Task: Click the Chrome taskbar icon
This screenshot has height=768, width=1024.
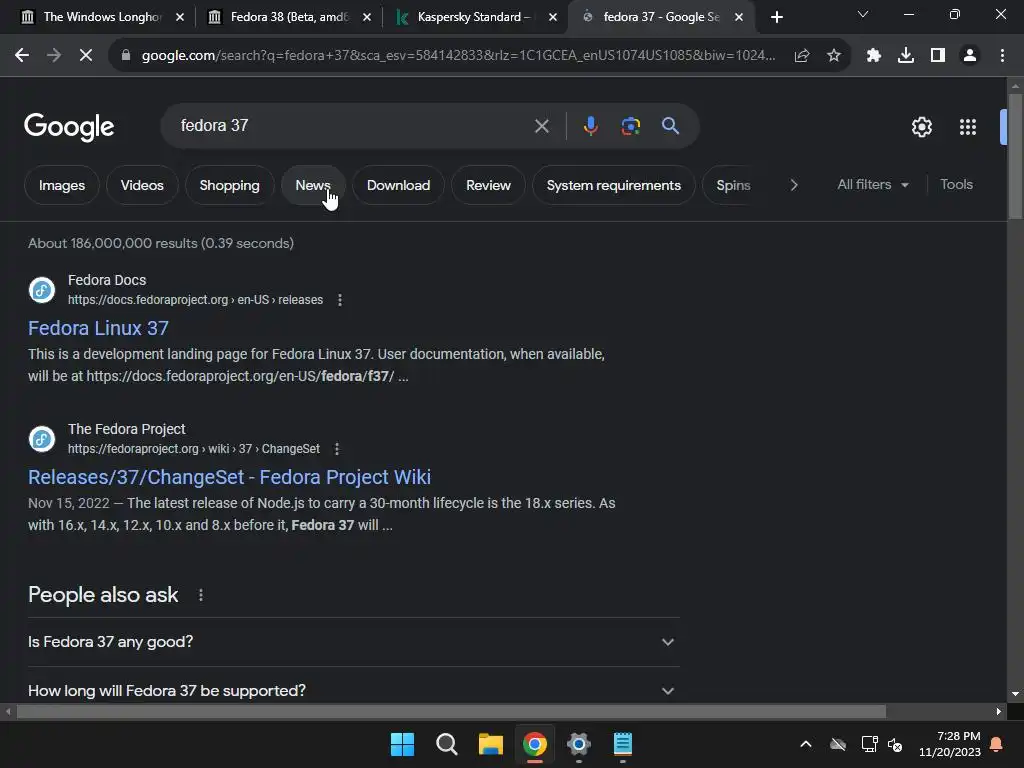Action: click(x=535, y=744)
